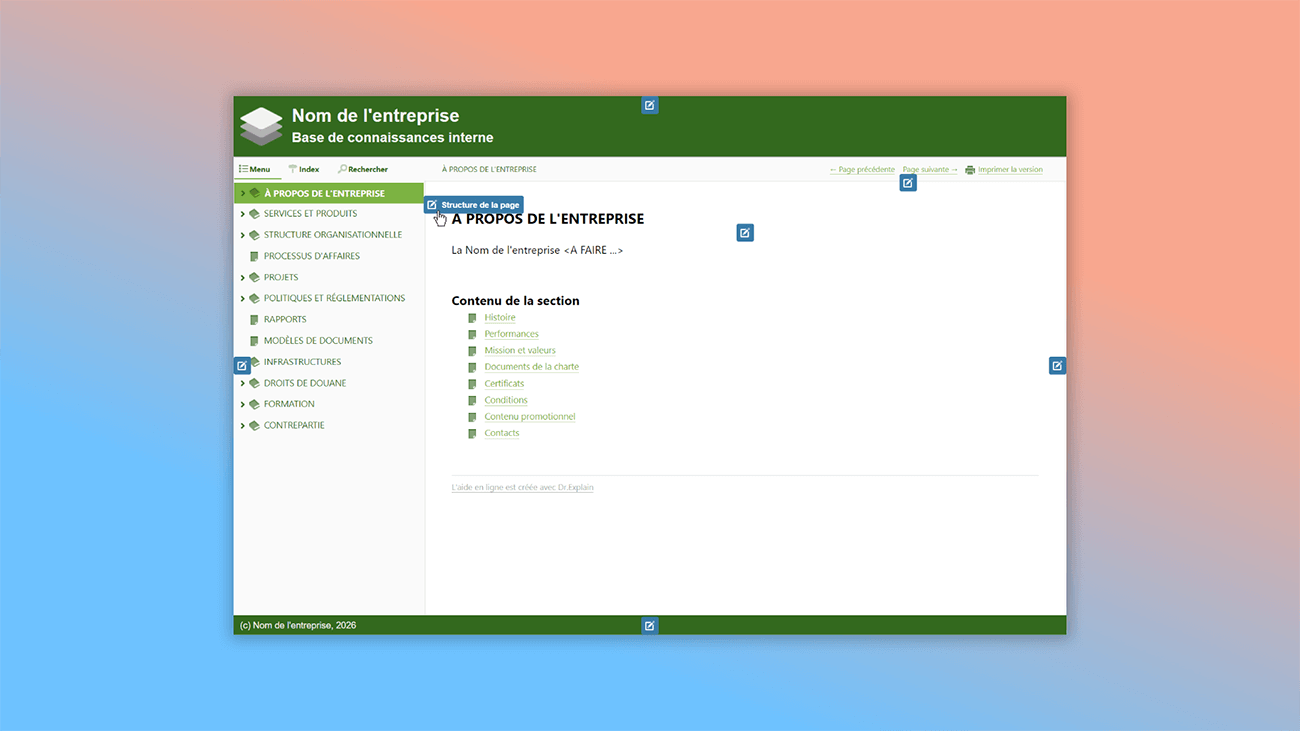Click the edit icon on the right margin
Screen dimensions: 1300x731
point(1057,365)
